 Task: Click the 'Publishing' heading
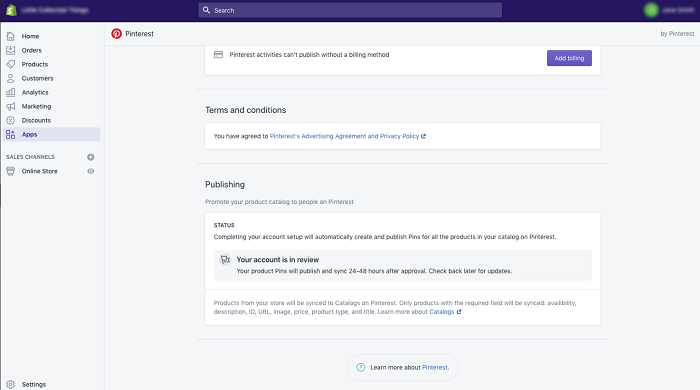(225, 184)
